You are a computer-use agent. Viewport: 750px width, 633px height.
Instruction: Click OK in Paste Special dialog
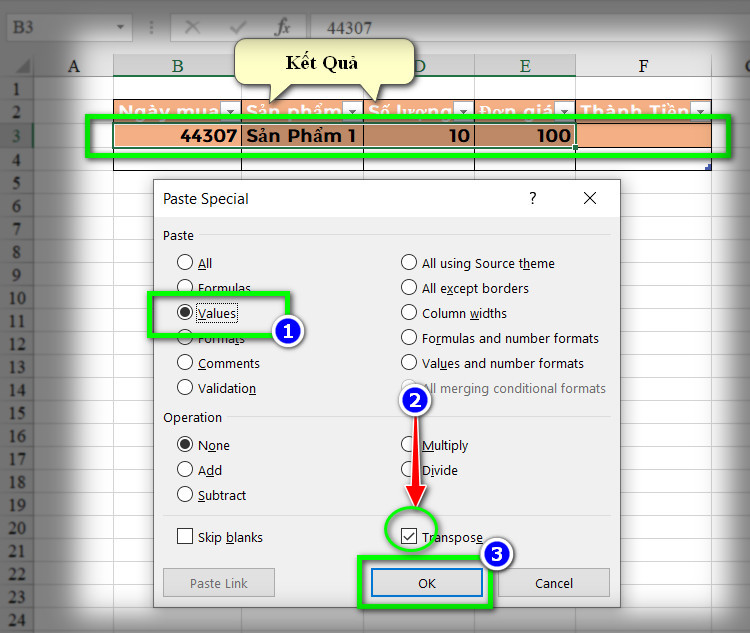(x=427, y=583)
